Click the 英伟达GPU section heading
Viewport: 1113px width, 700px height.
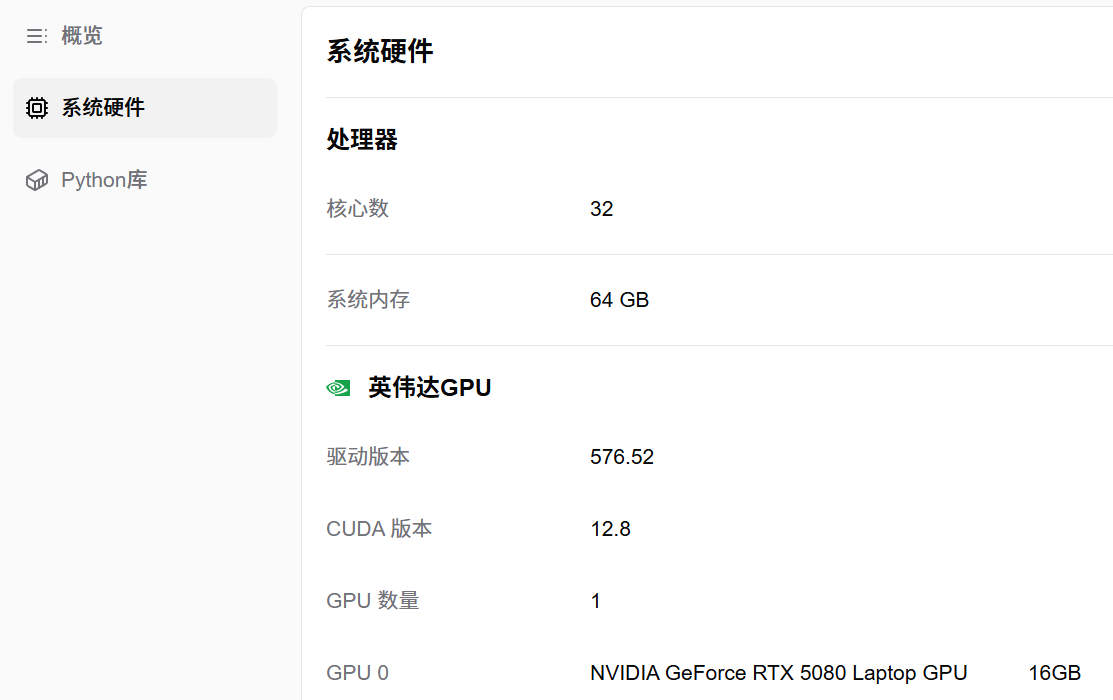click(429, 388)
